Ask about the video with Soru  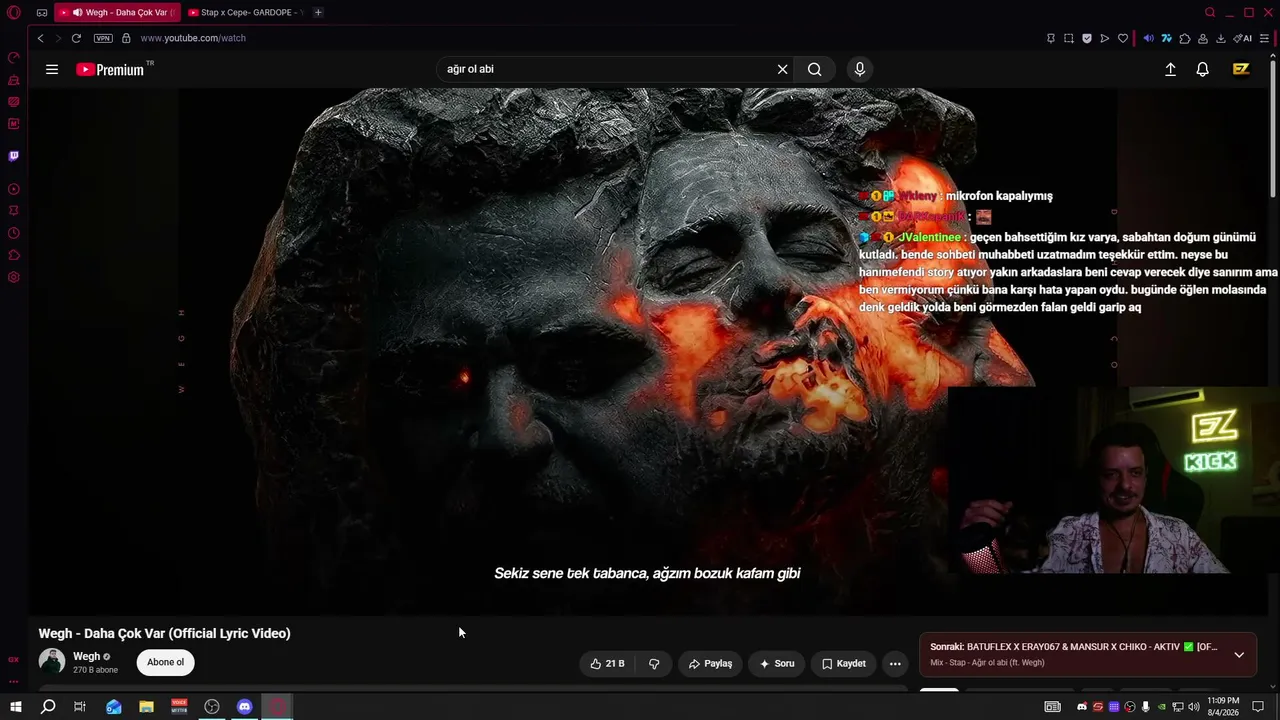[777, 663]
